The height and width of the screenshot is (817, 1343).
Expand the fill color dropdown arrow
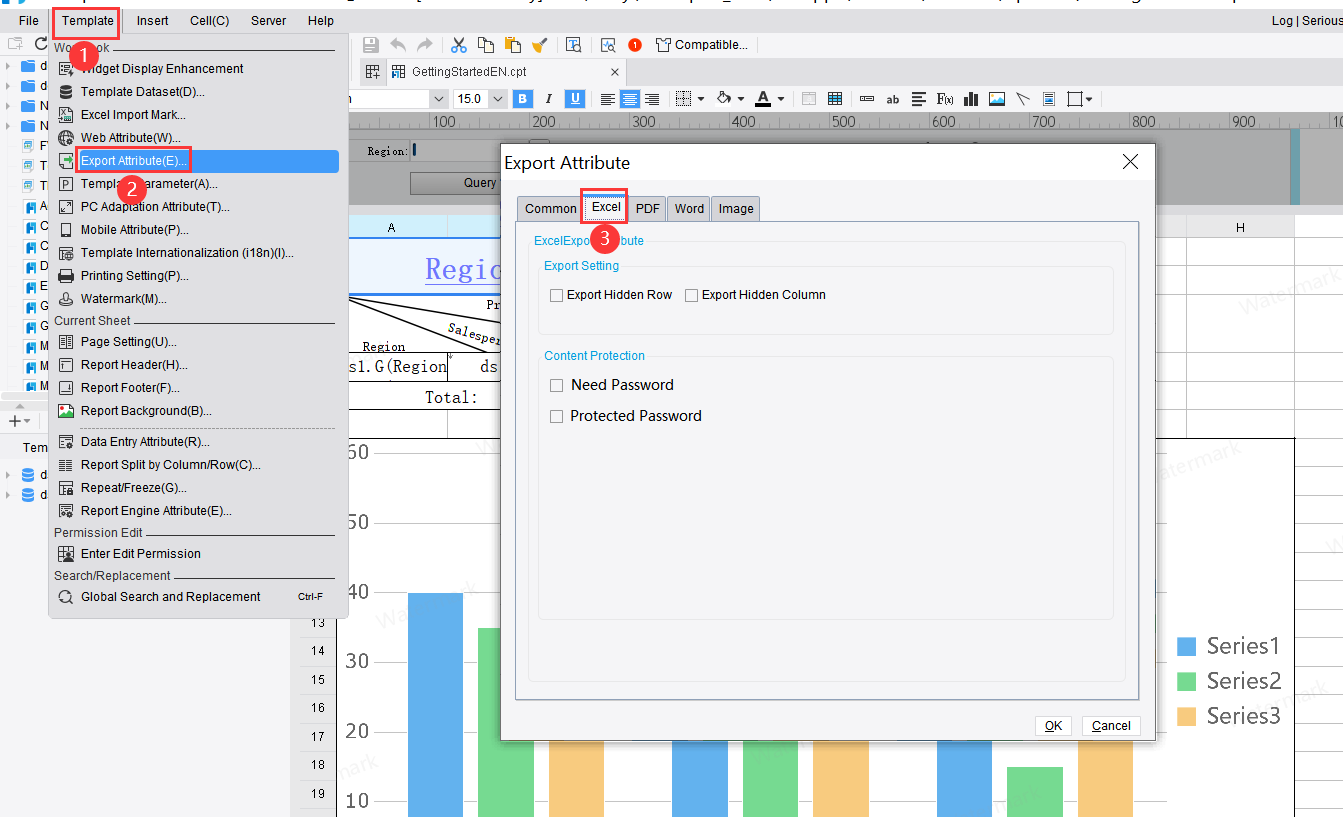742,98
